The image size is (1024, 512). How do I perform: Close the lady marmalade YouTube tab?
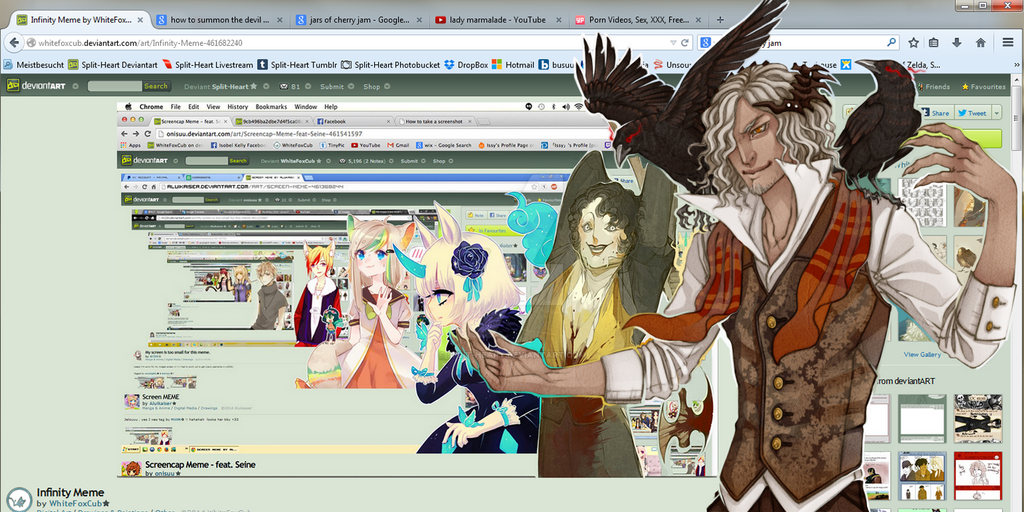[559, 20]
